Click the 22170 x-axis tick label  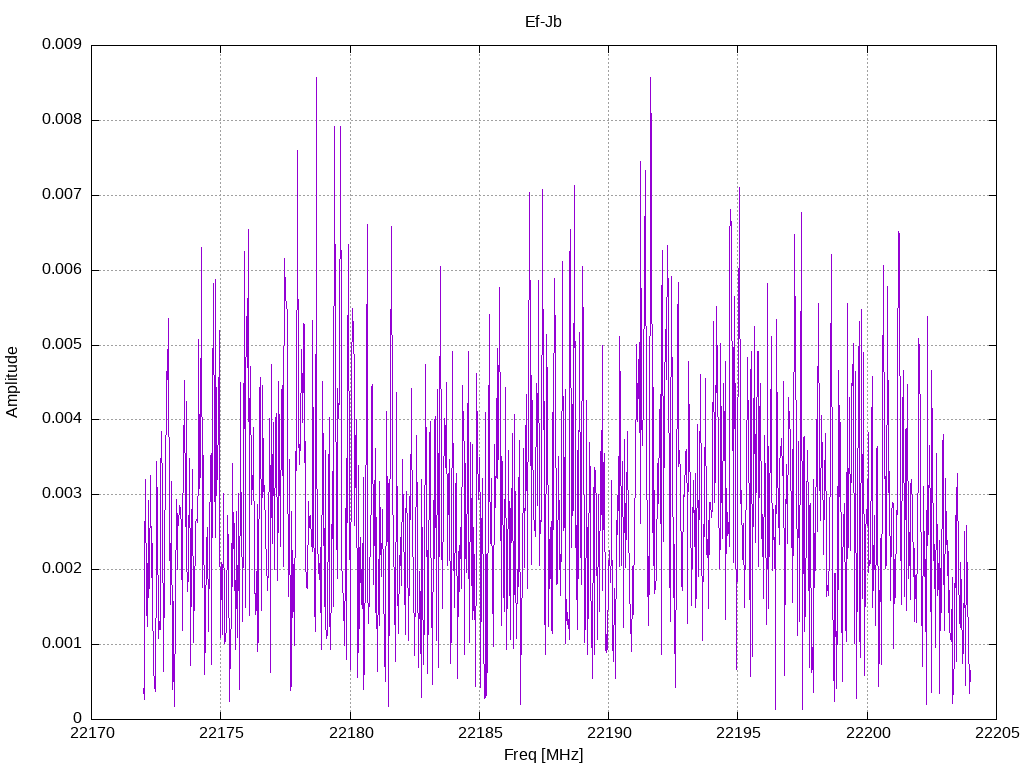click(x=92, y=733)
